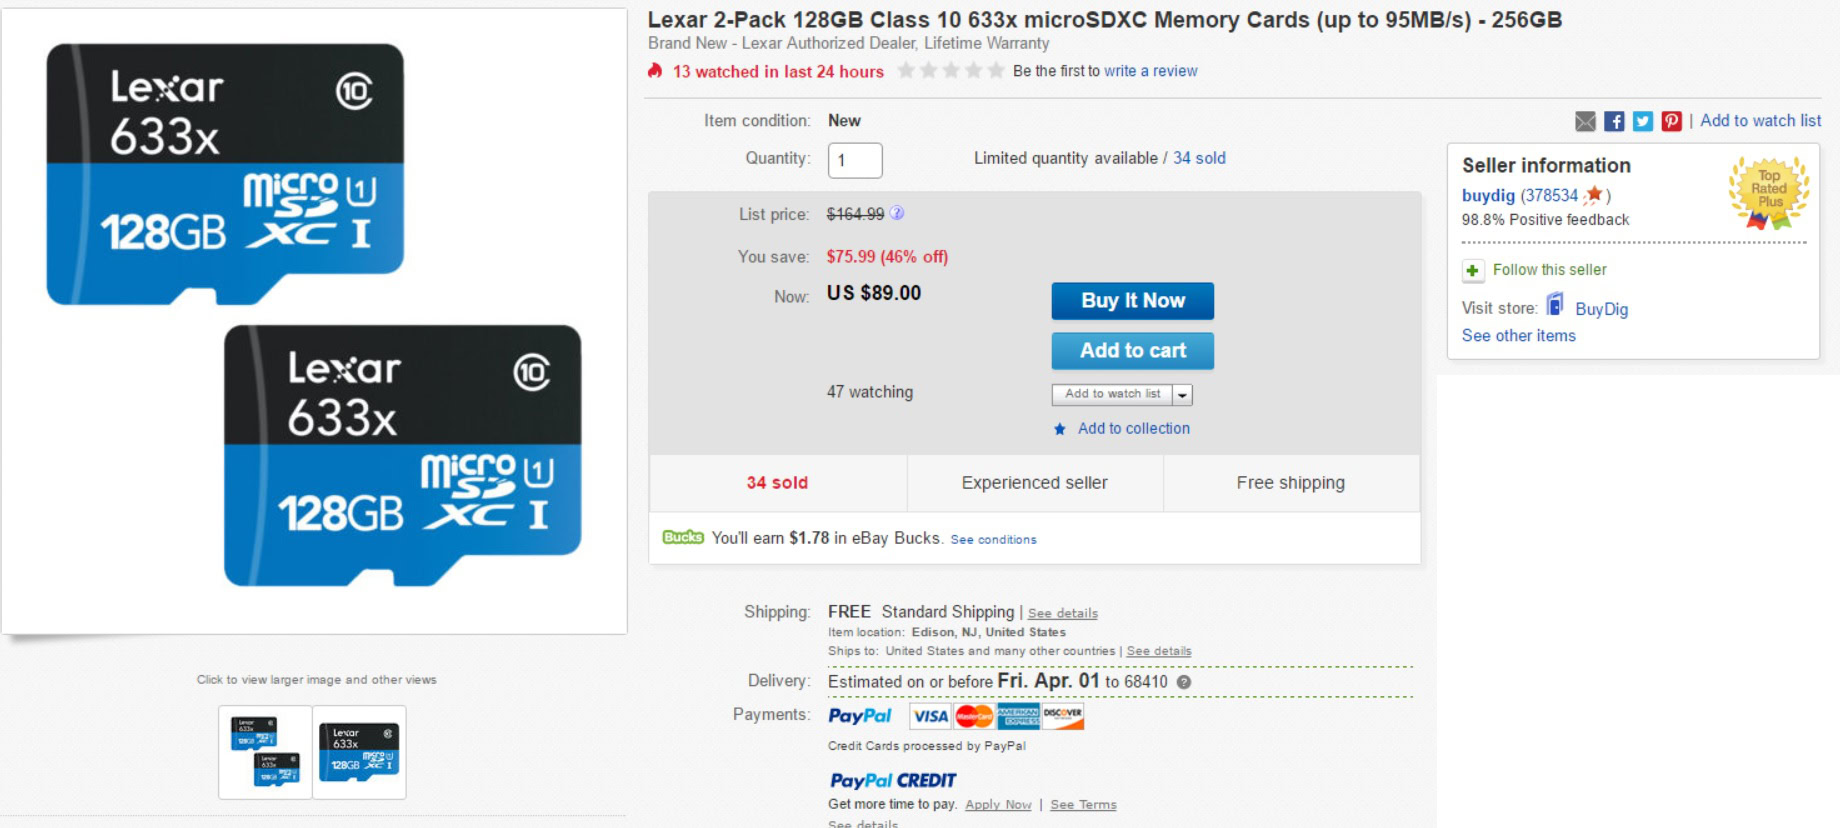Image resolution: width=1840 pixels, height=828 pixels.
Task: Click the quantity input field
Action: (855, 160)
